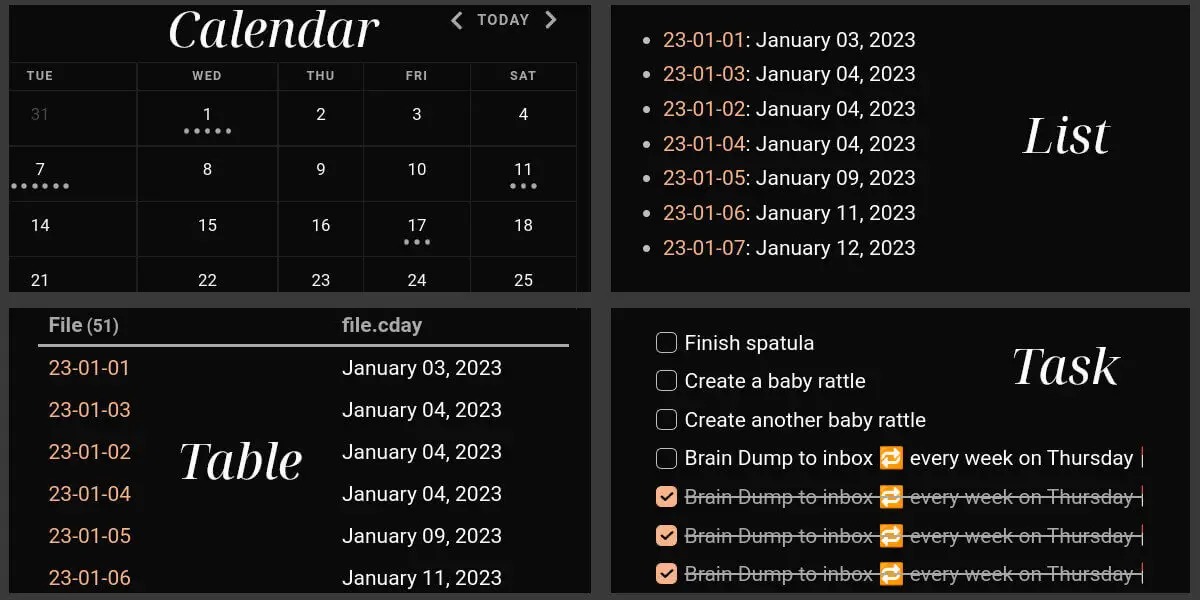This screenshot has height=600, width=1200.
Task: Click the File (51) column header
Action: (83, 325)
